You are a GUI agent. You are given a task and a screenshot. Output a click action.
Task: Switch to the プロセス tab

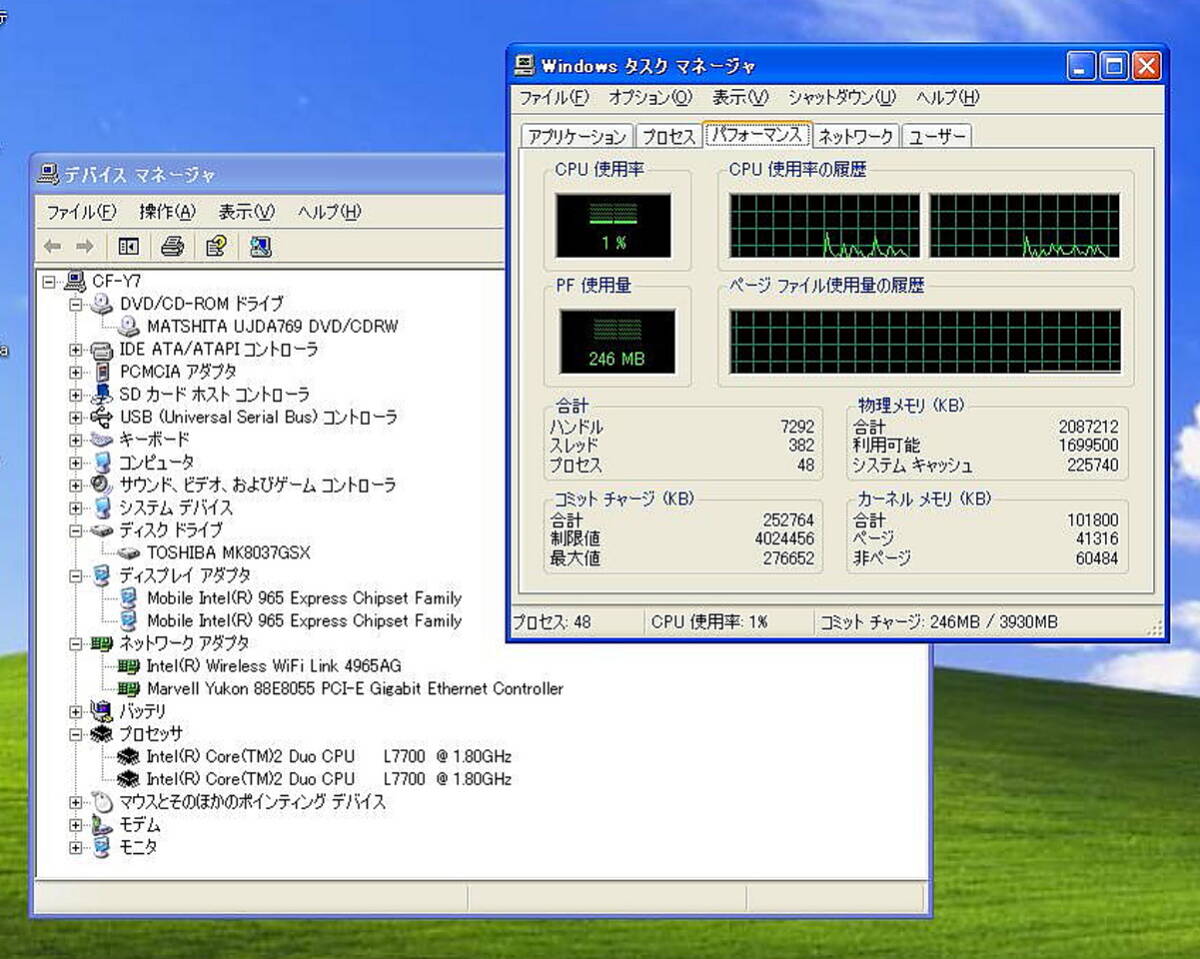668,137
